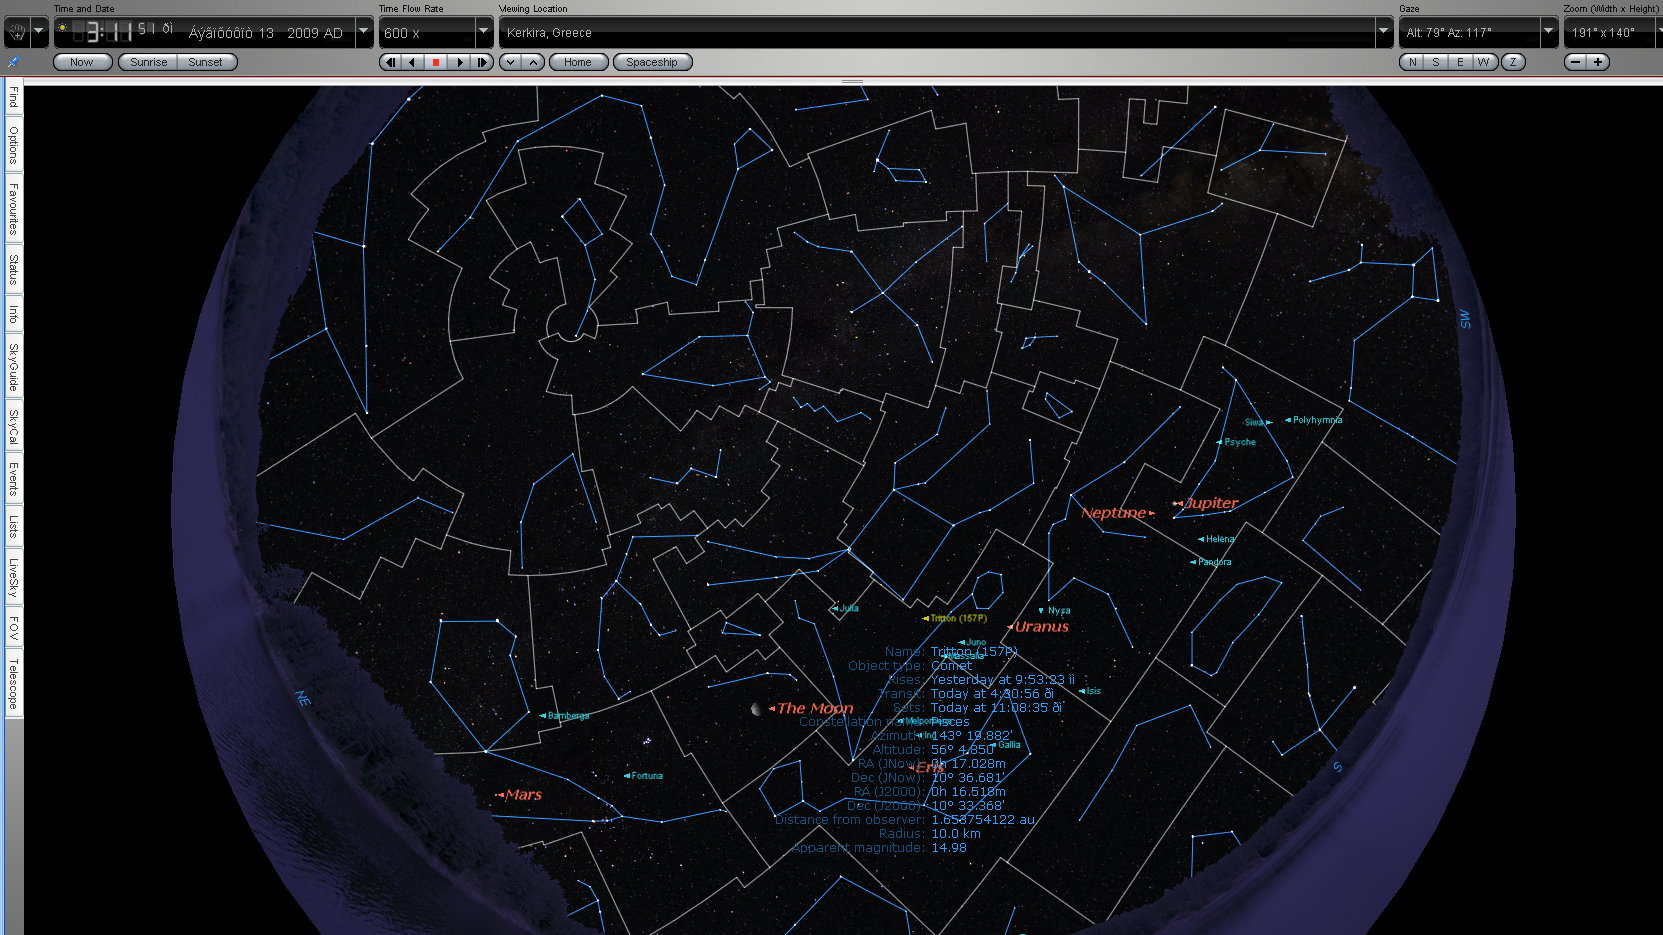Open the Telescope side tab
The width and height of the screenshot is (1663, 935).
pos(13,684)
